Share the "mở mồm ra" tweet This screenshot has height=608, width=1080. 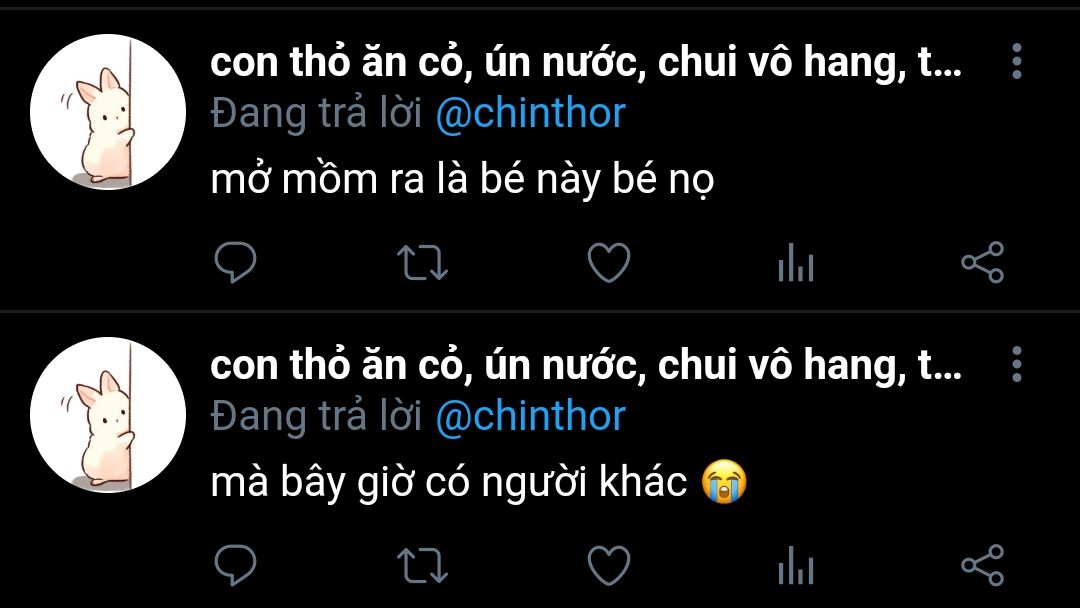[x=982, y=264]
